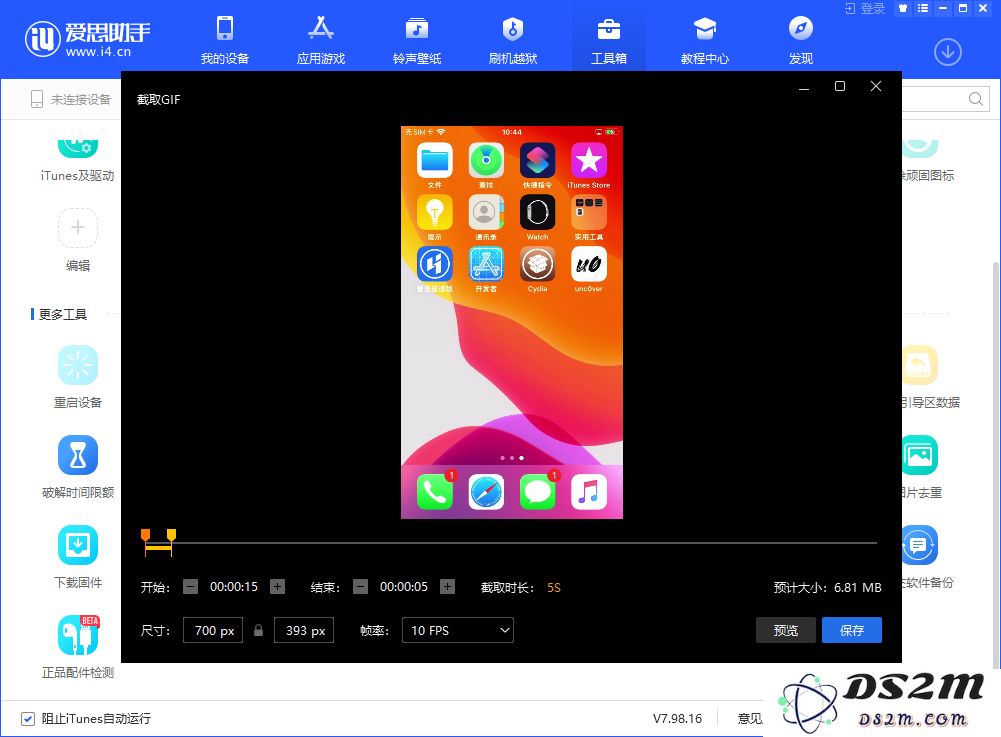Open the list menu icon in title bar
The image size is (1001, 737).
(x=922, y=8)
